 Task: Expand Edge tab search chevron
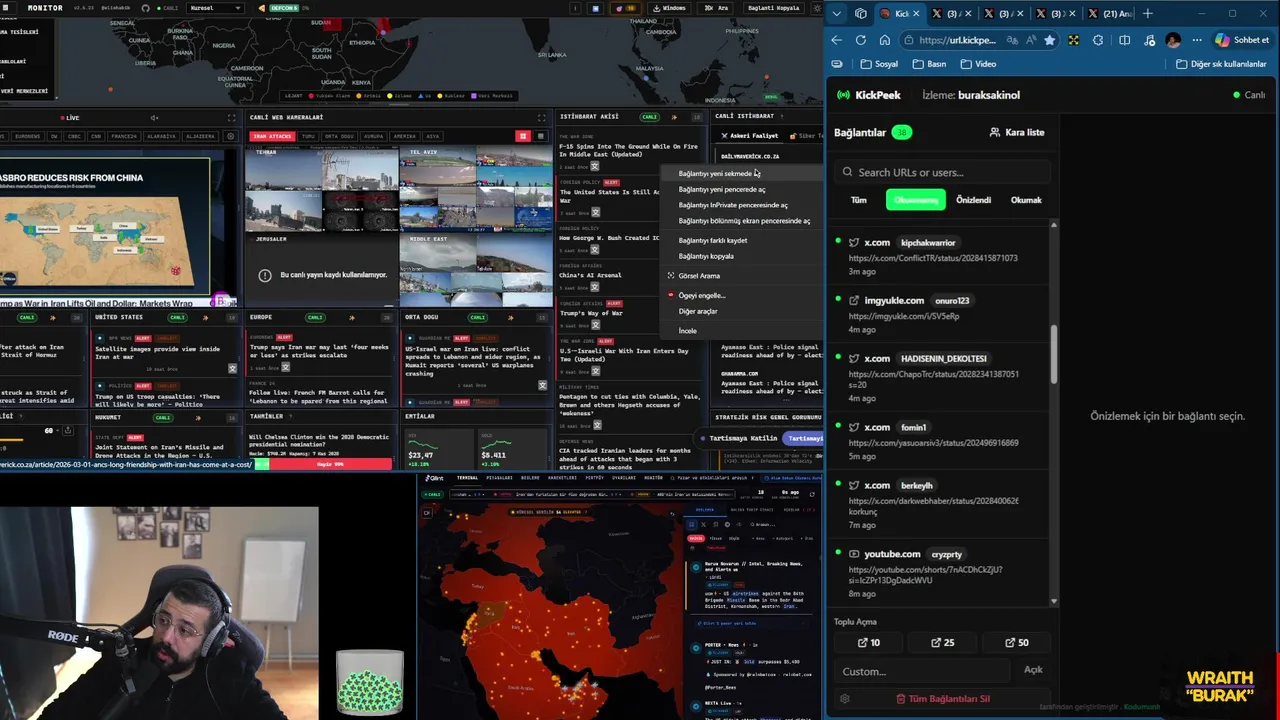(x=837, y=14)
